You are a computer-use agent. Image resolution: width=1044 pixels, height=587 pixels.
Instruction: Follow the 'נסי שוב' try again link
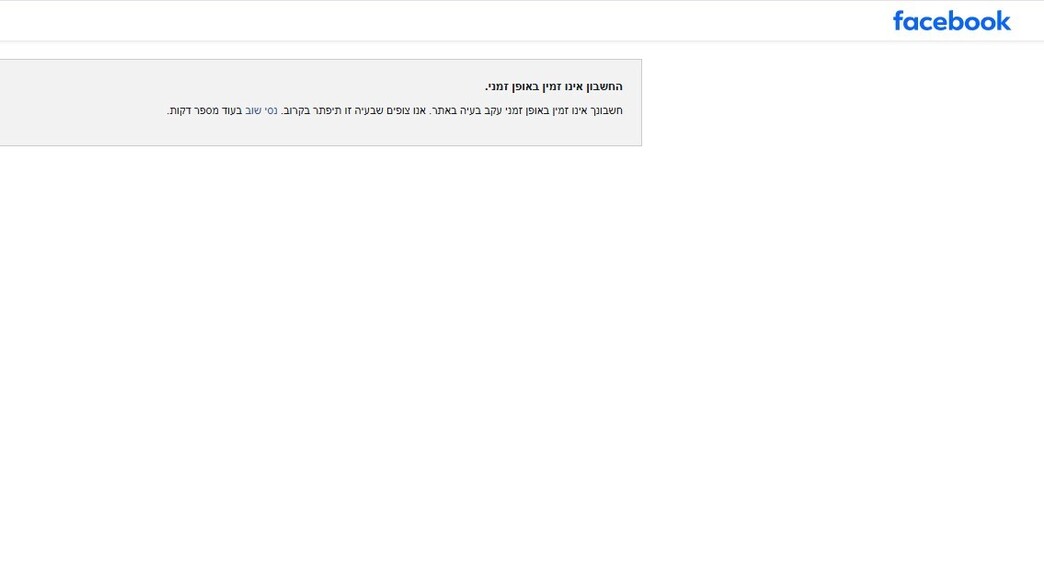pyautogui.click(x=261, y=110)
